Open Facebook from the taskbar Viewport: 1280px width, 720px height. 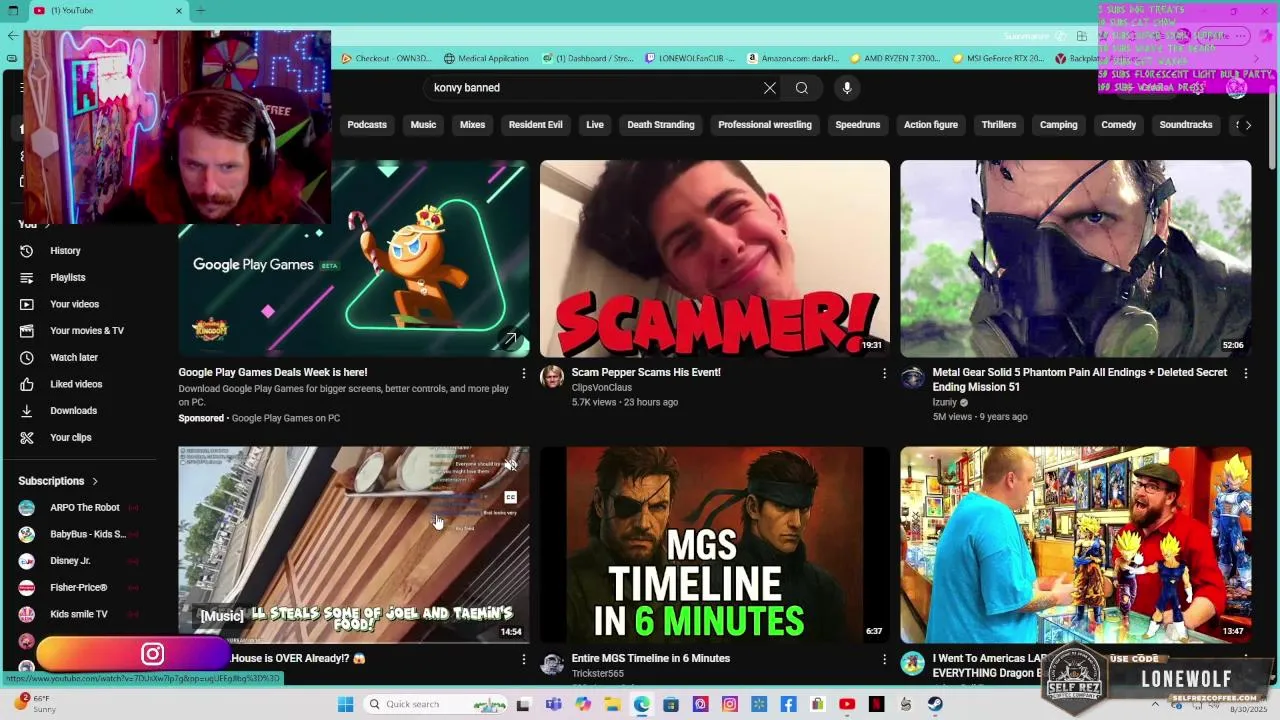coord(788,705)
